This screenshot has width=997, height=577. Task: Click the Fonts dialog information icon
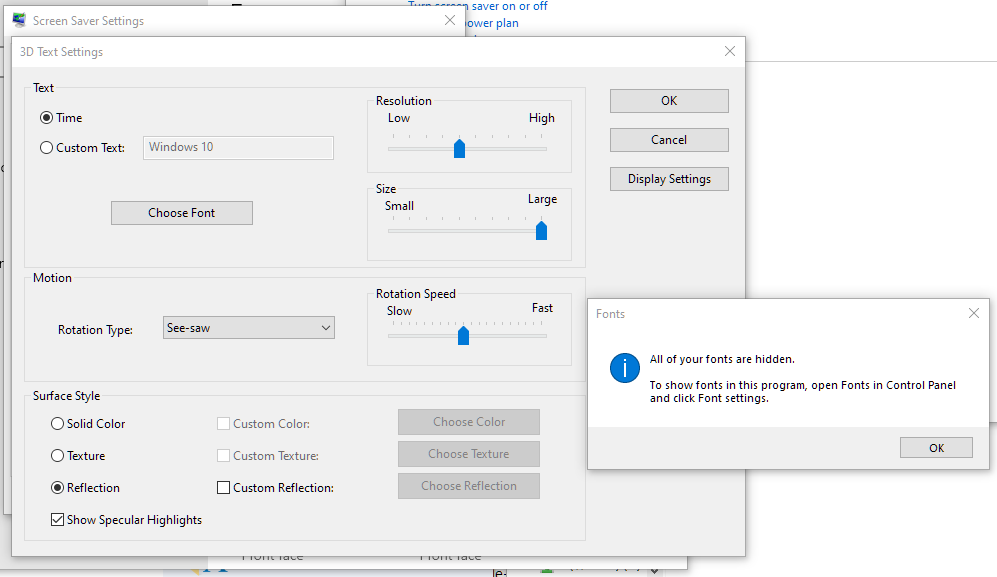pyautogui.click(x=624, y=368)
